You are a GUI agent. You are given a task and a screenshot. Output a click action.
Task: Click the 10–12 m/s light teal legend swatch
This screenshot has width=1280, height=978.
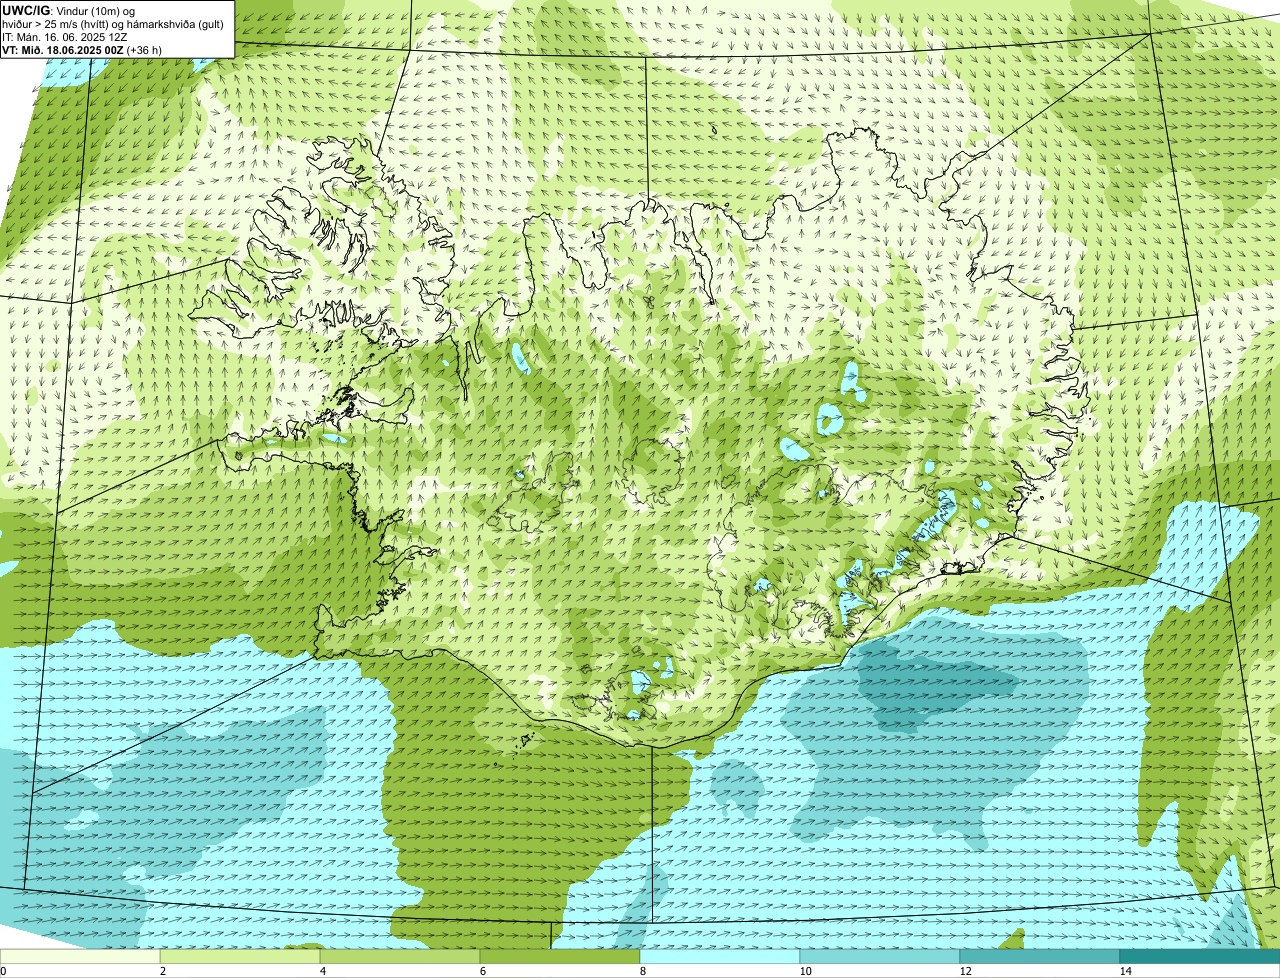[x=880, y=956]
